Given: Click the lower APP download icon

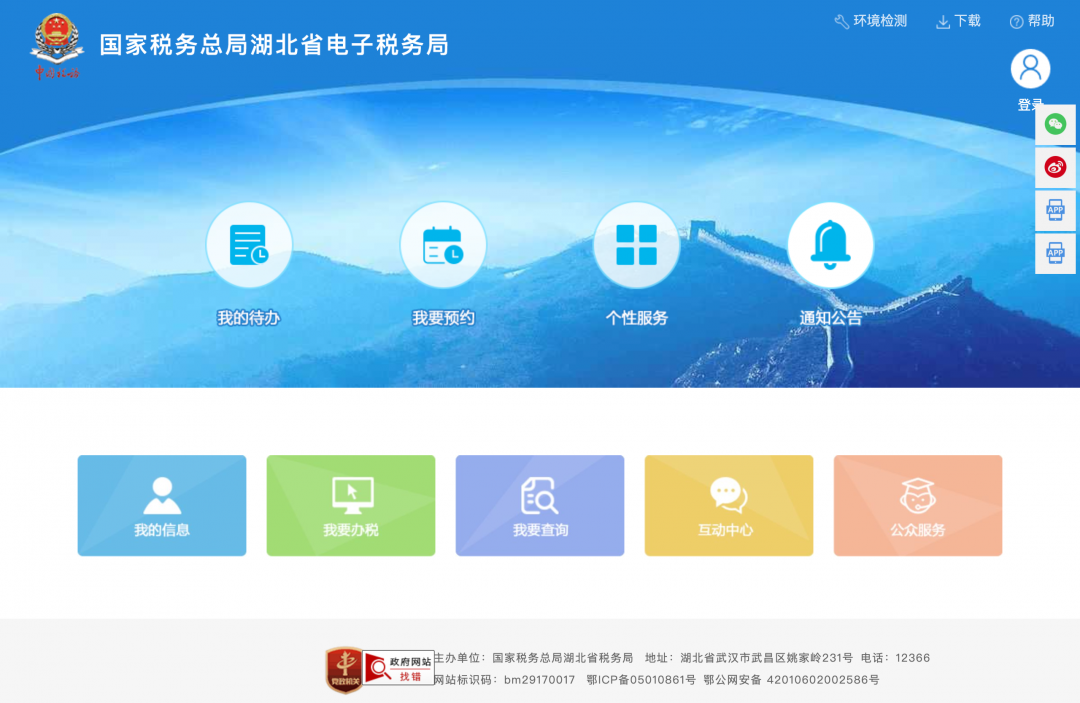Looking at the screenshot, I should pos(1055,253).
